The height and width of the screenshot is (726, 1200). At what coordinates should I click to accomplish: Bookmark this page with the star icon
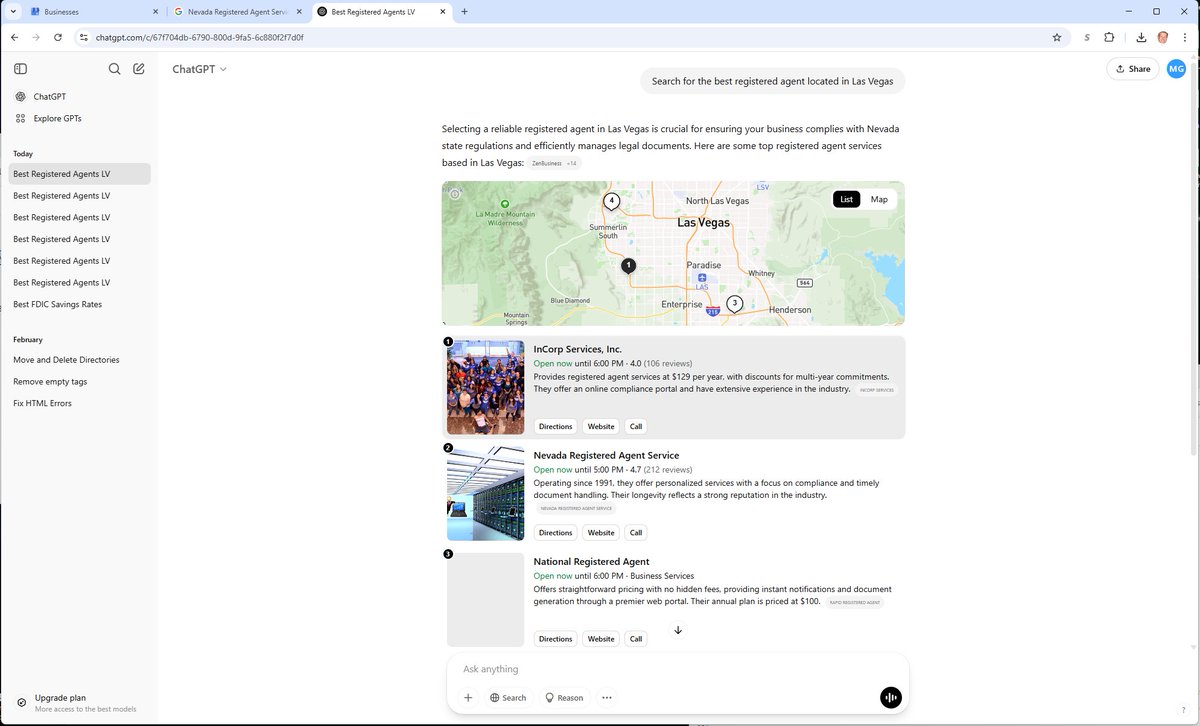point(1057,37)
